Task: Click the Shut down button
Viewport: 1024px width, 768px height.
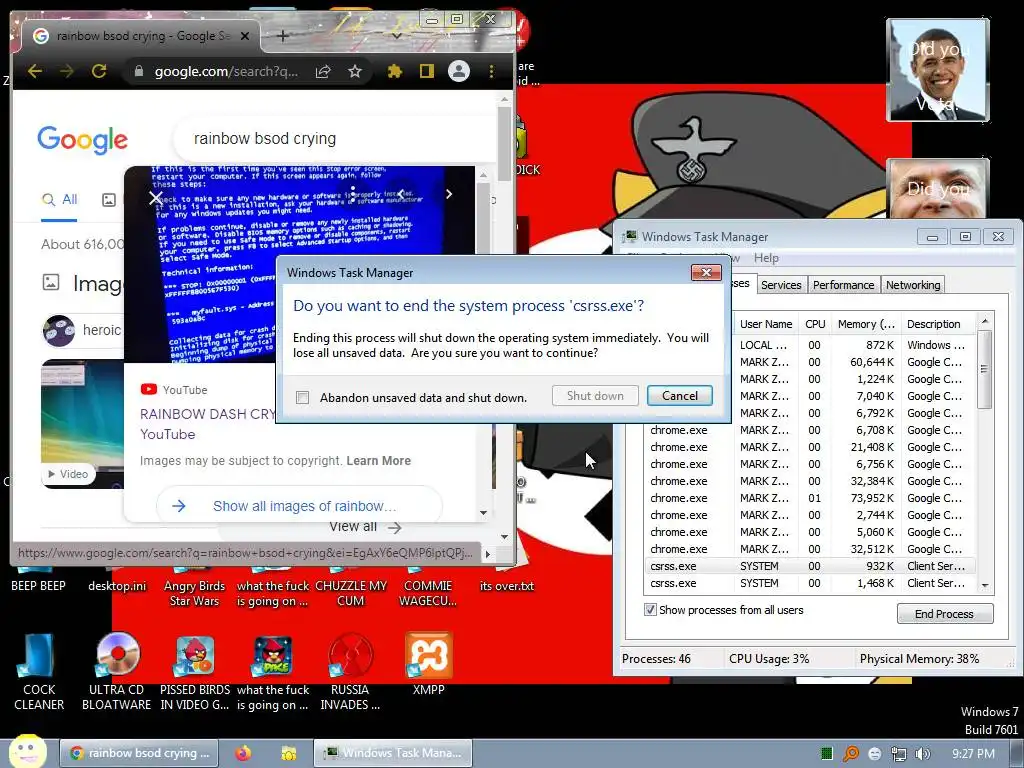Action: point(595,396)
